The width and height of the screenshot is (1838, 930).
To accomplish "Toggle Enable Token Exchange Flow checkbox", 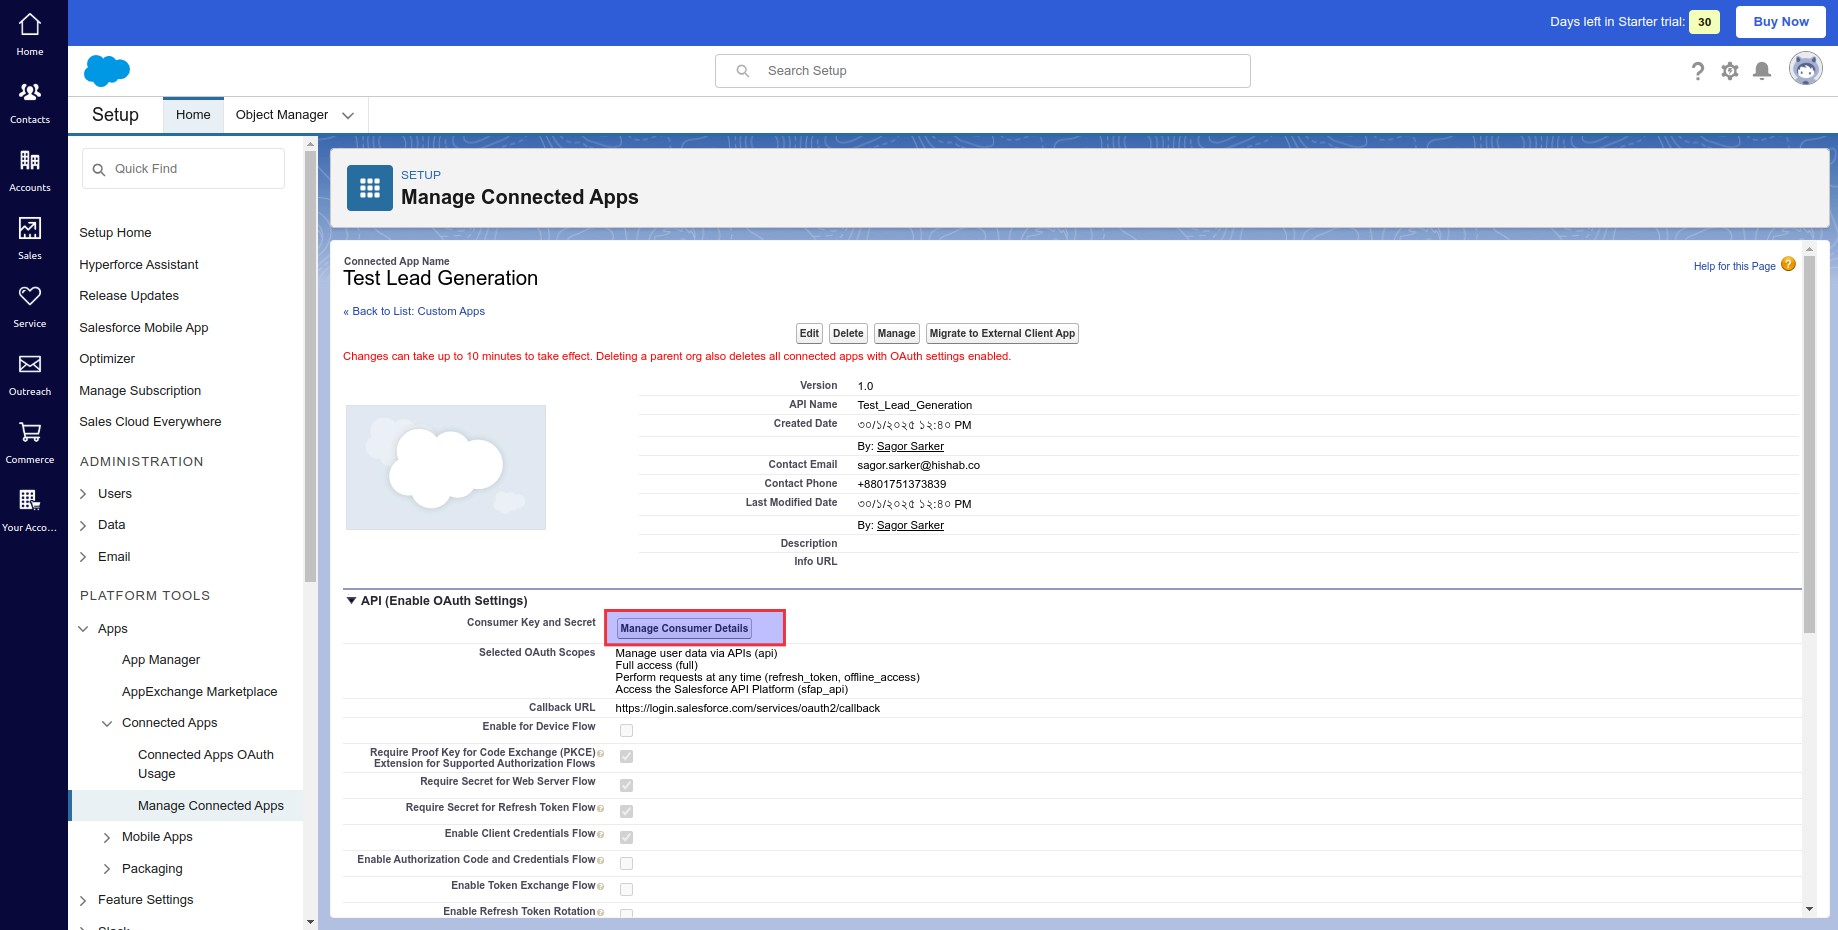I will pos(626,890).
